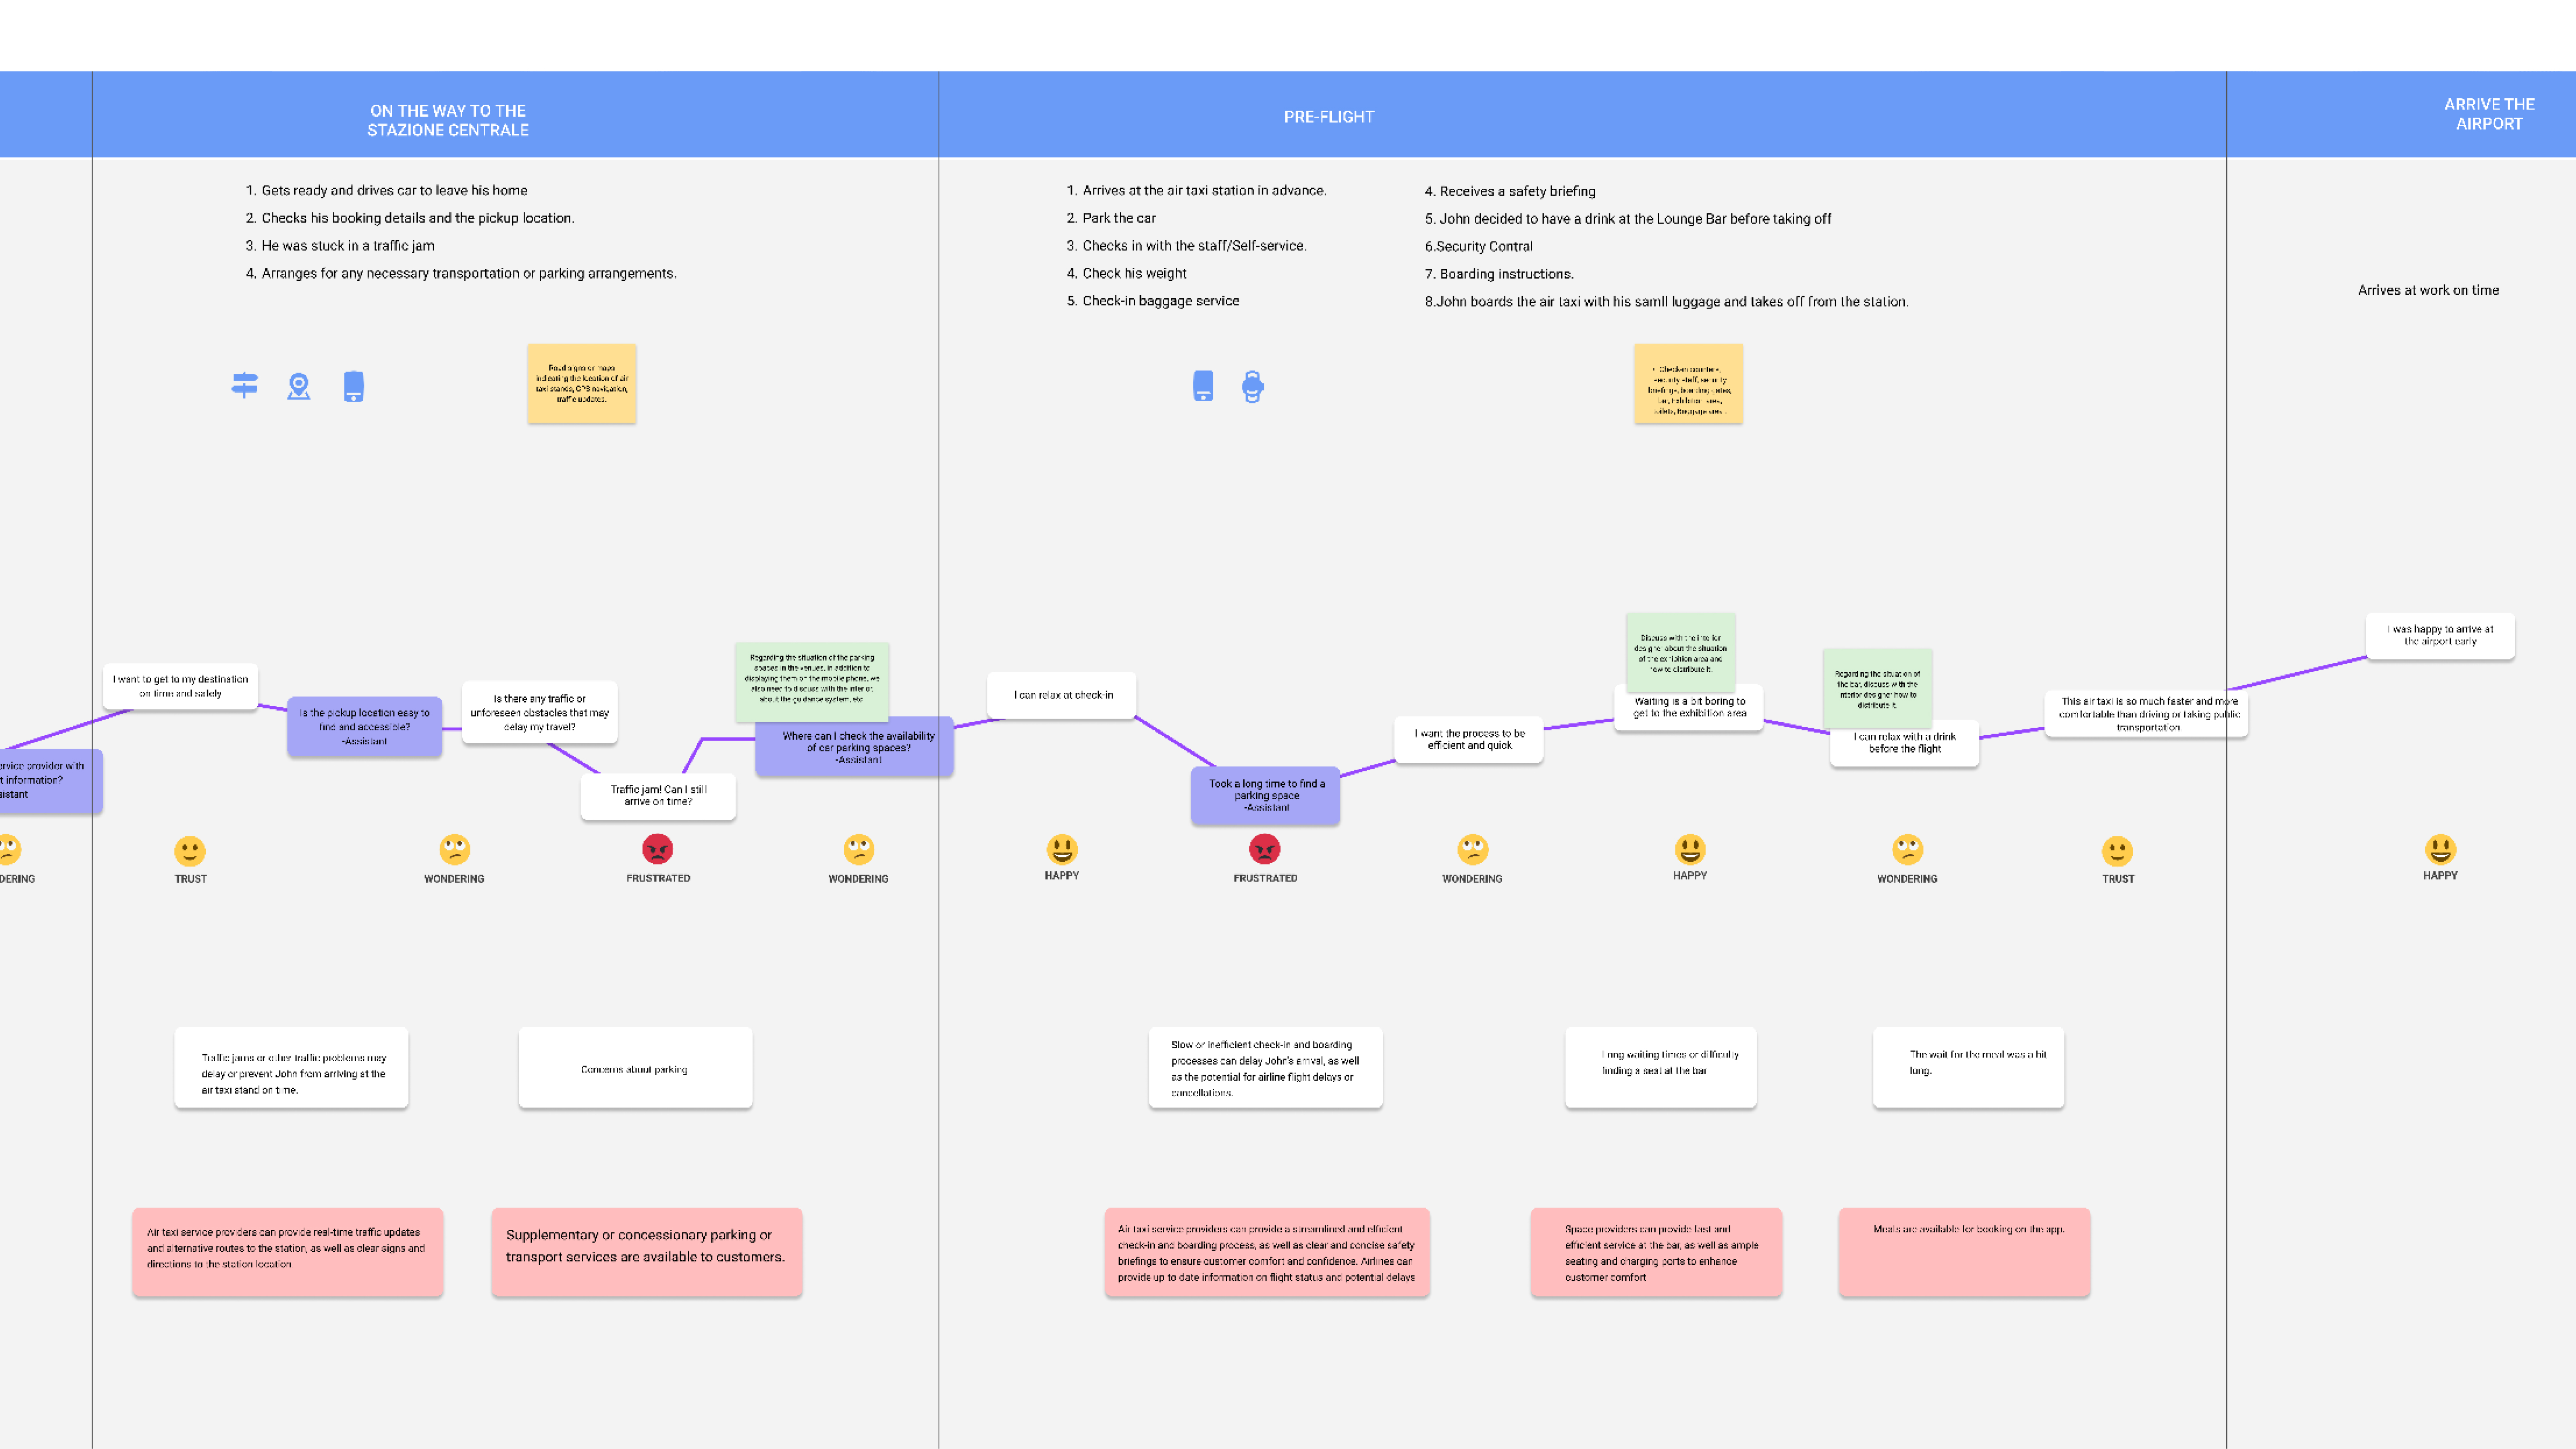Select the map pin location icon
Viewport: 2576px width, 1449px height.
click(299, 386)
